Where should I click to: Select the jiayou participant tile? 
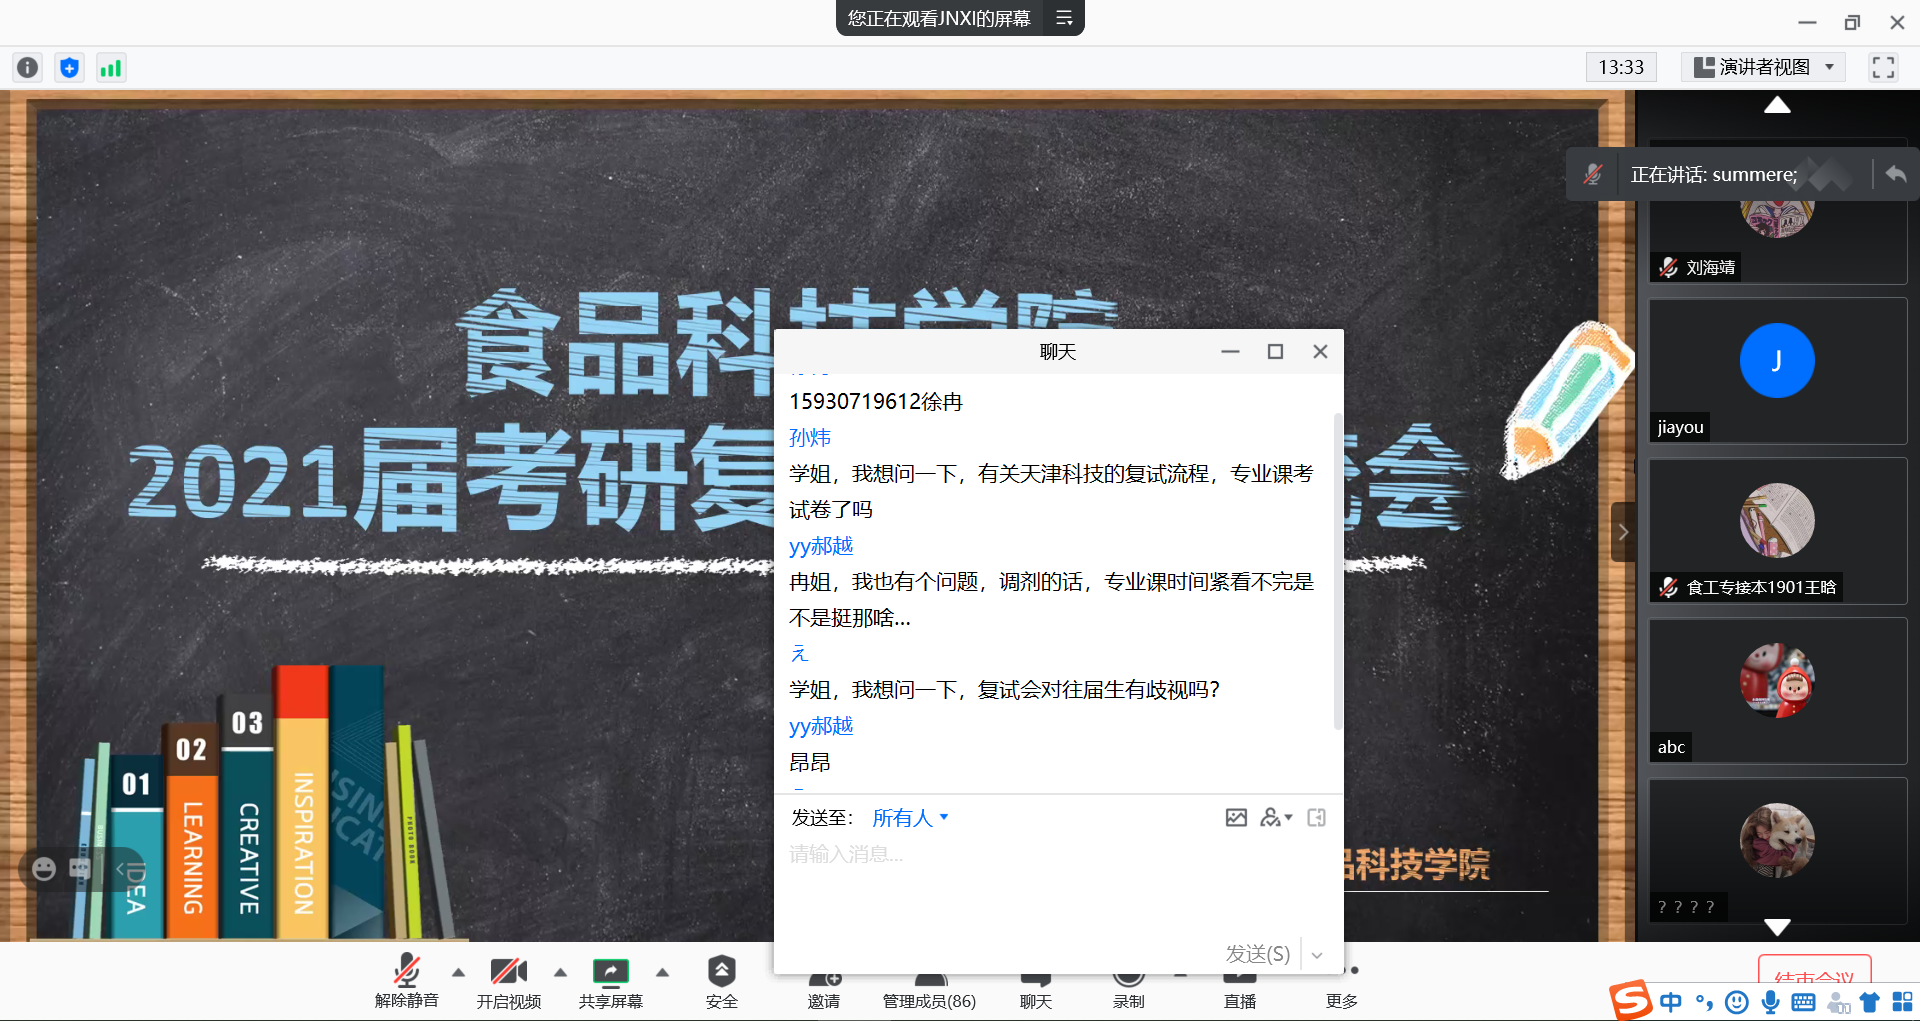tap(1778, 371)
